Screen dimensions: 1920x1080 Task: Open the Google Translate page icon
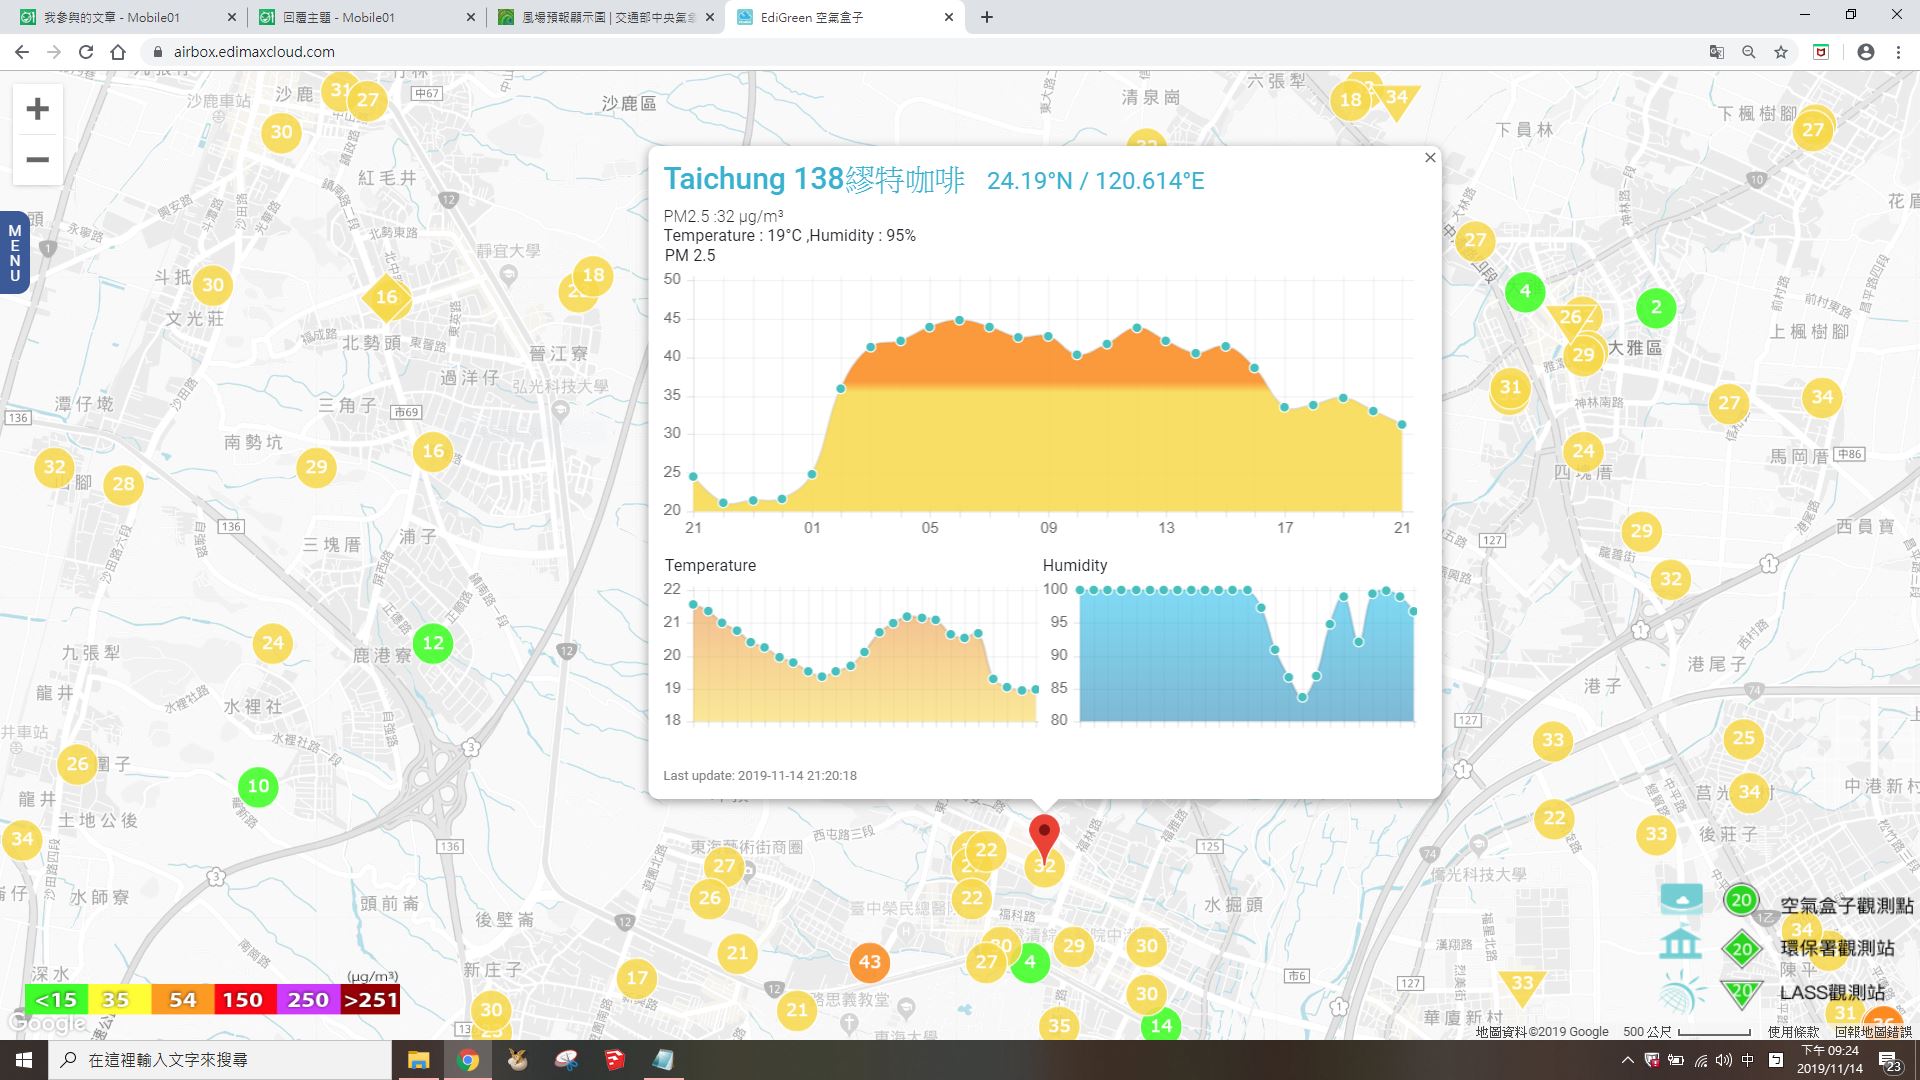point(1717,52)
